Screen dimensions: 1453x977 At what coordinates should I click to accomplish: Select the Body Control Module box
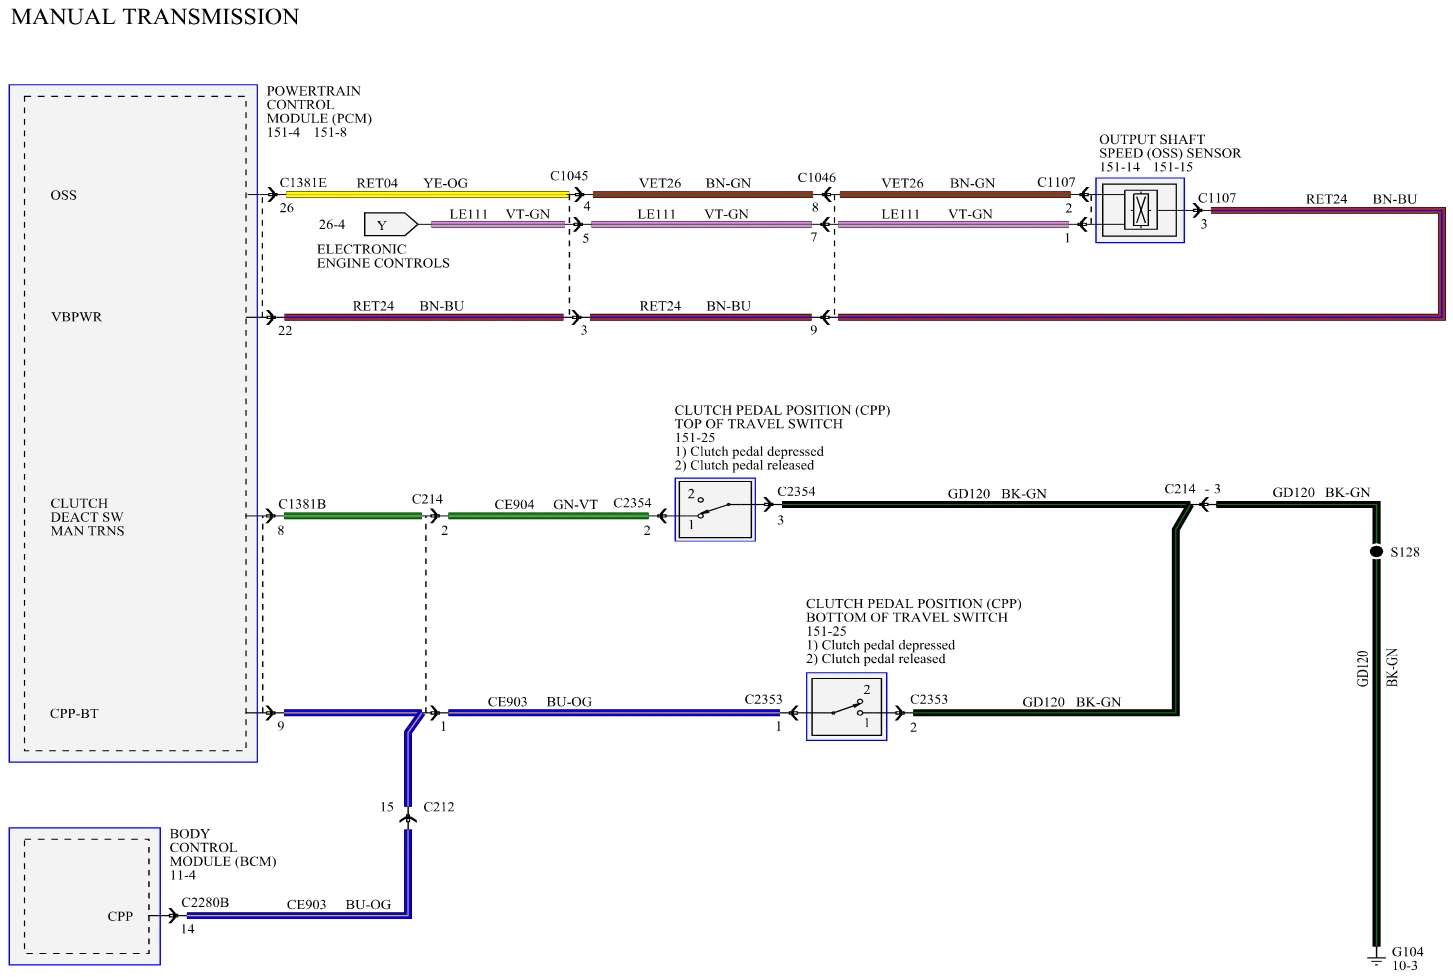(x=85, y=896)
